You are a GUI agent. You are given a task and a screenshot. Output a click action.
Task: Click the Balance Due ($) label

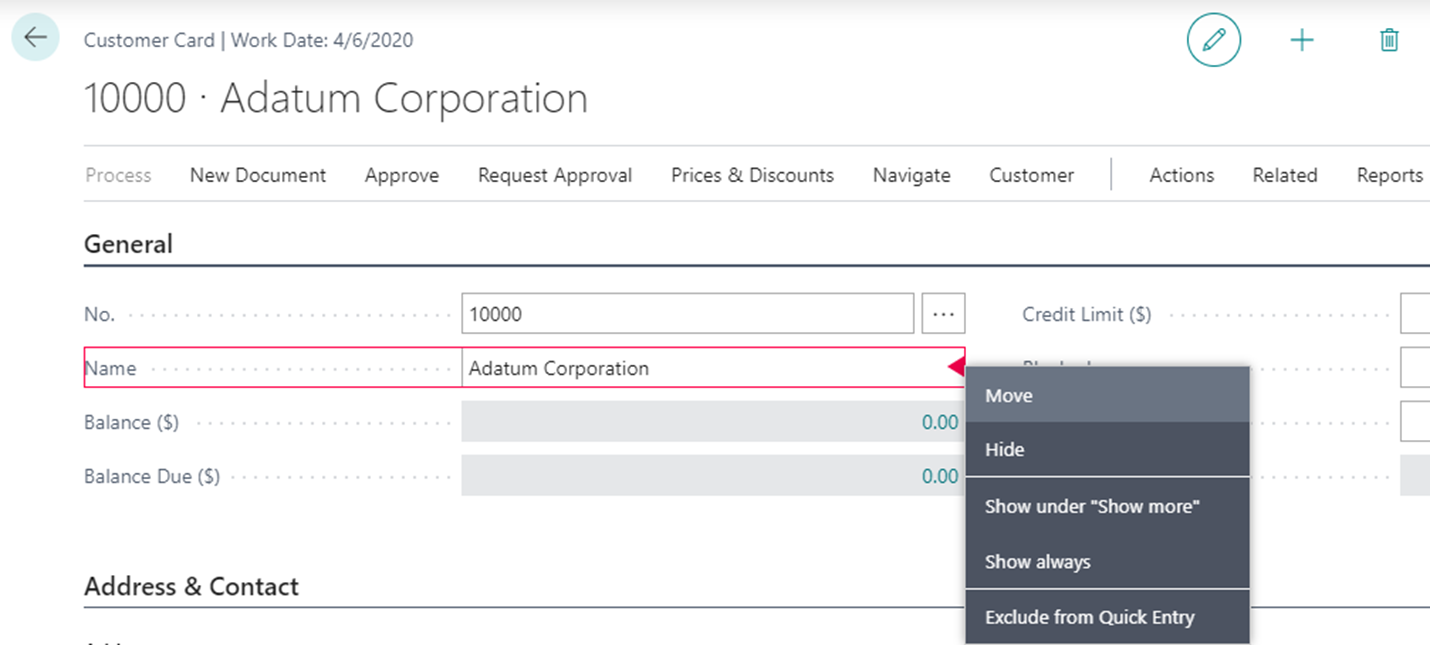152,476
